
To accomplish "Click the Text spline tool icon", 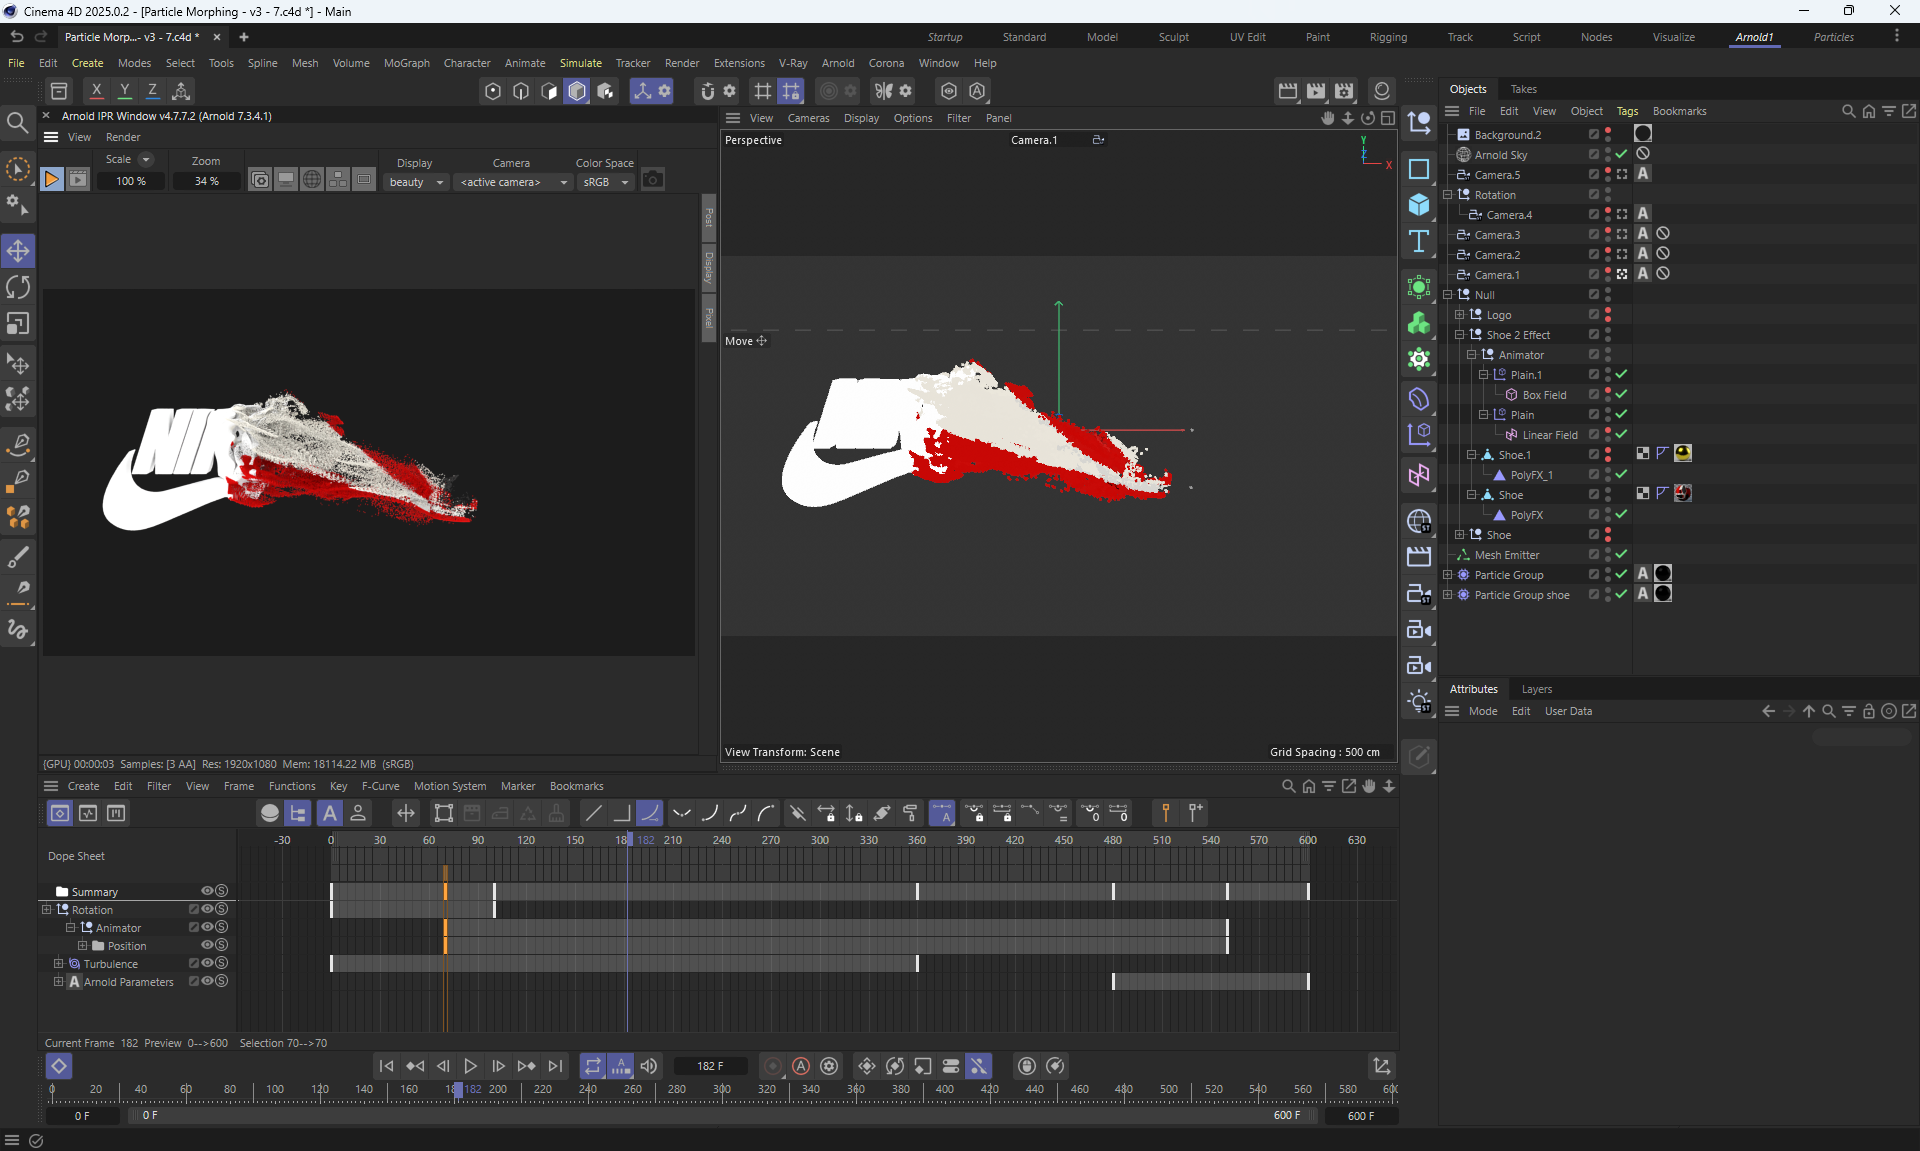I will (1418, 241).
